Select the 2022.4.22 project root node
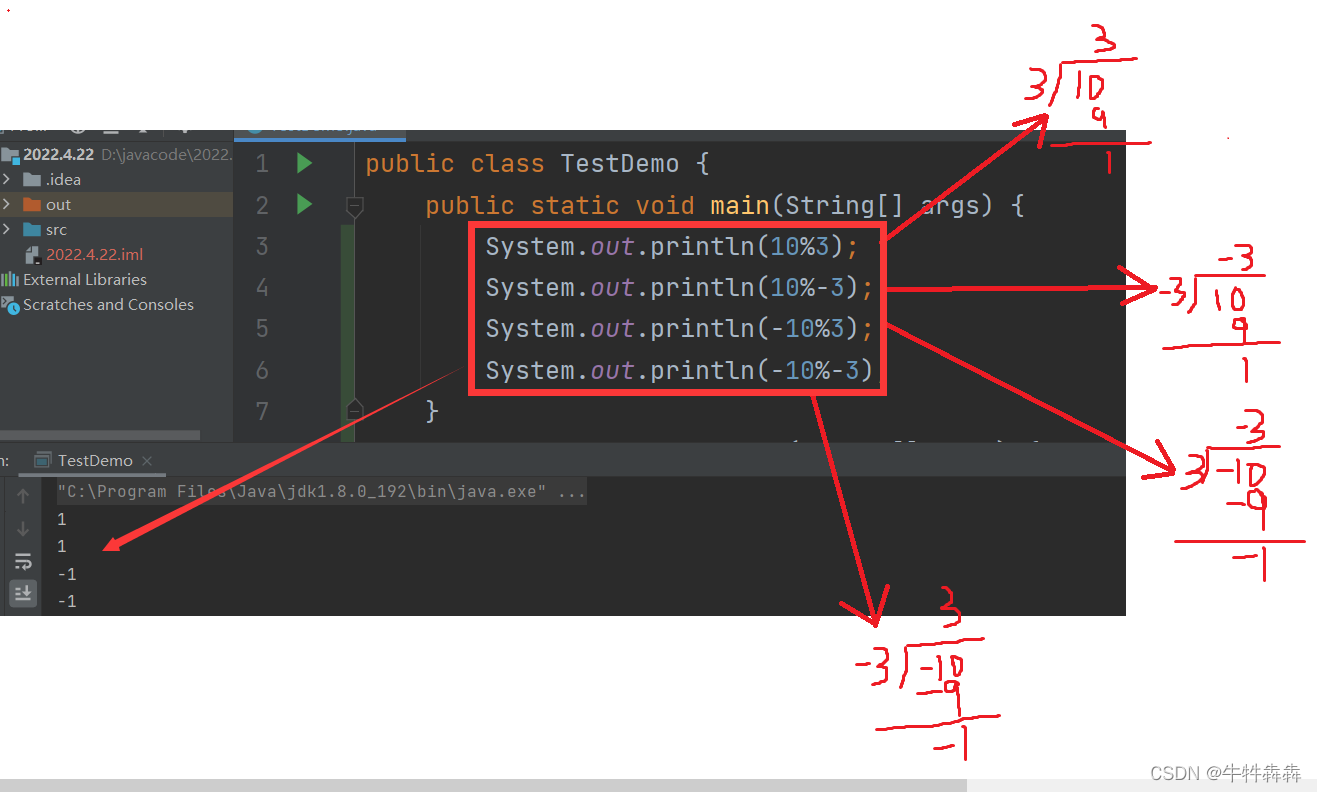Viewport: 1317px width, 792px height. click(x=58, y=155)
